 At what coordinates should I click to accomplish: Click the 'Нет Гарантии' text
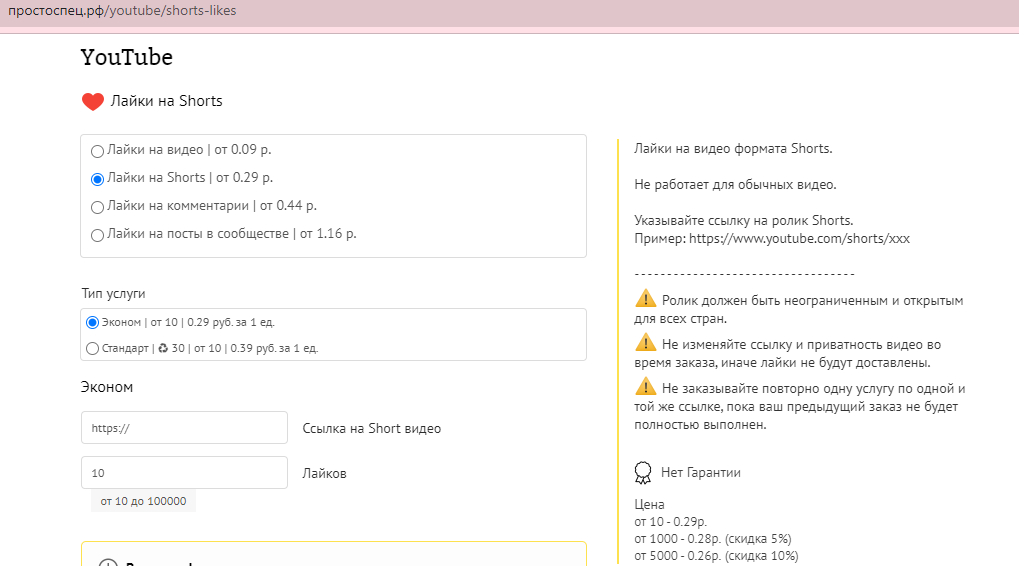coord(701,472)
